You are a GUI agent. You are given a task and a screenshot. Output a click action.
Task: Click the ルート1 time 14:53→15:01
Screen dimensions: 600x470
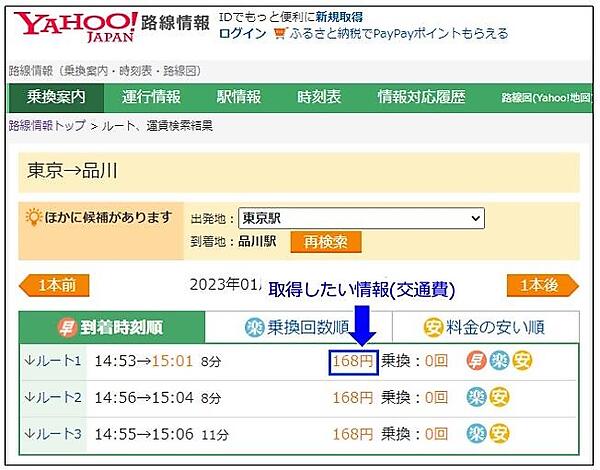pos(143,361)
